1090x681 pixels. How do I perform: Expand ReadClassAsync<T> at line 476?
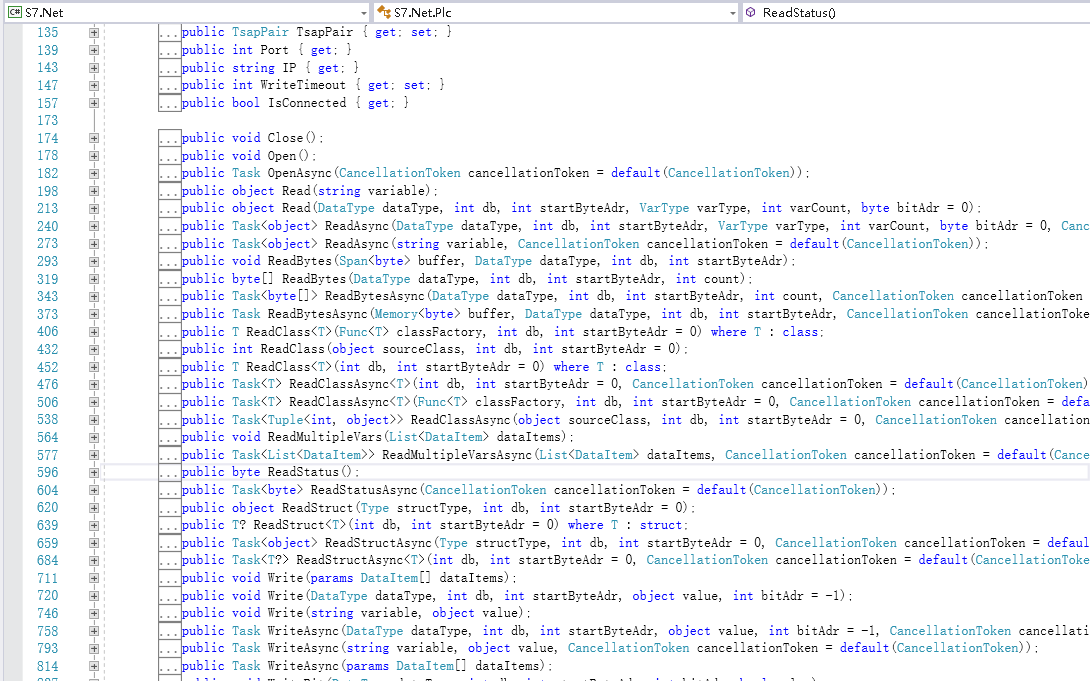click(x=94, y=385)
